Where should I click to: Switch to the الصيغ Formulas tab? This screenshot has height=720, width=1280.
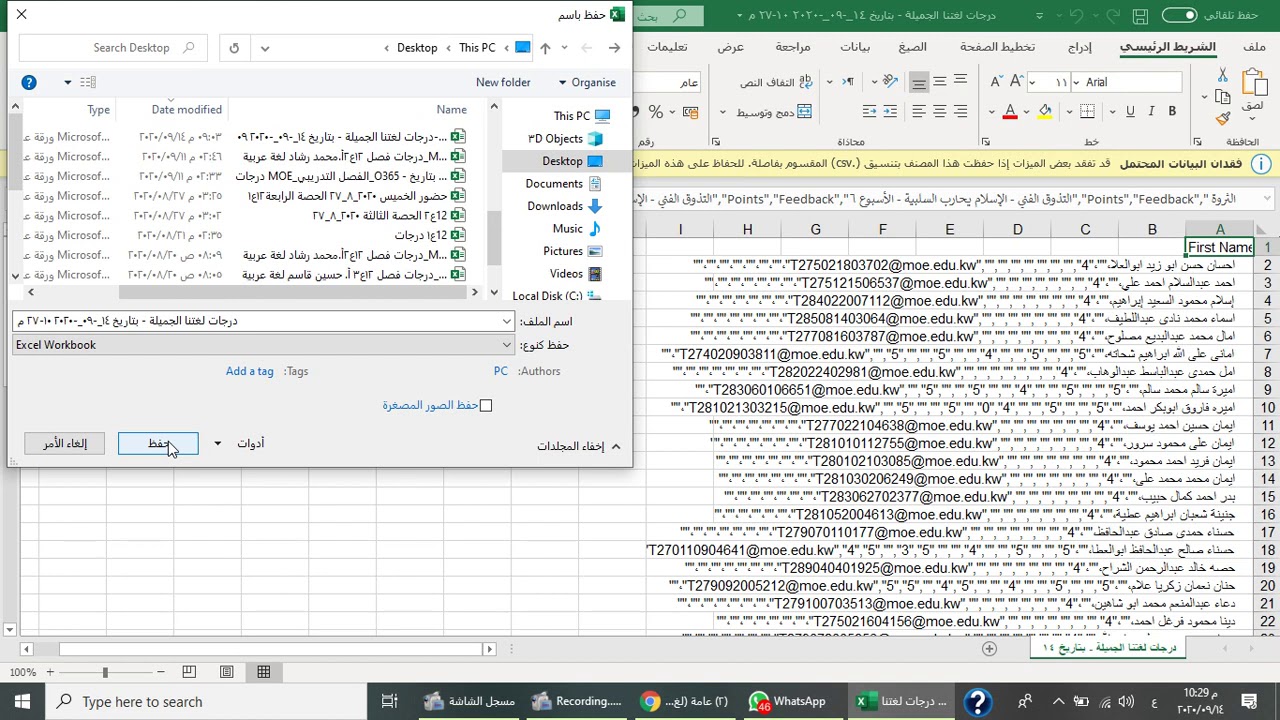[912, 47]
